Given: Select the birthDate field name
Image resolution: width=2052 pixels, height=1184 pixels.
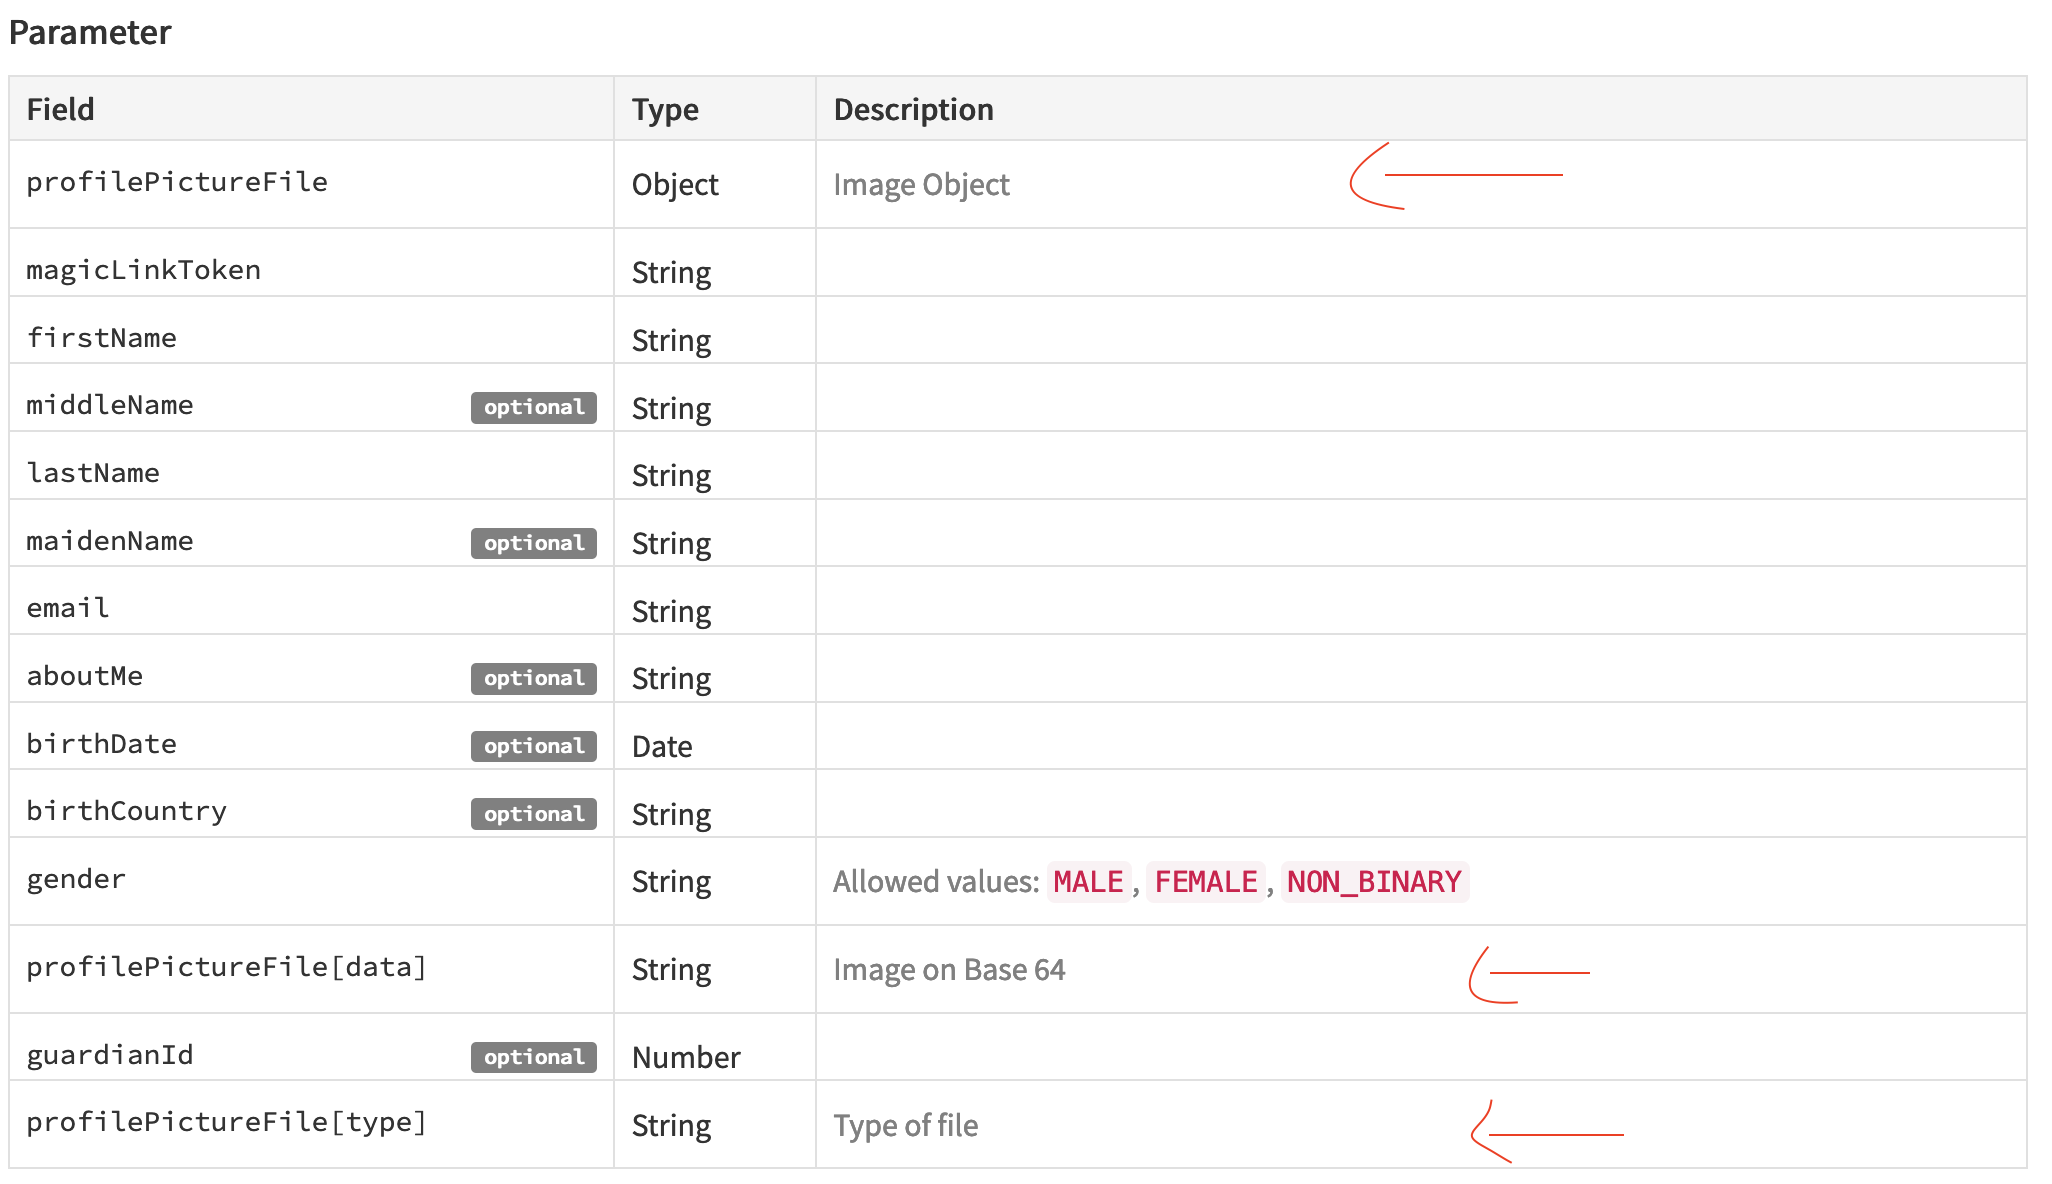Looking at the screenshot, I should point(101,744).
